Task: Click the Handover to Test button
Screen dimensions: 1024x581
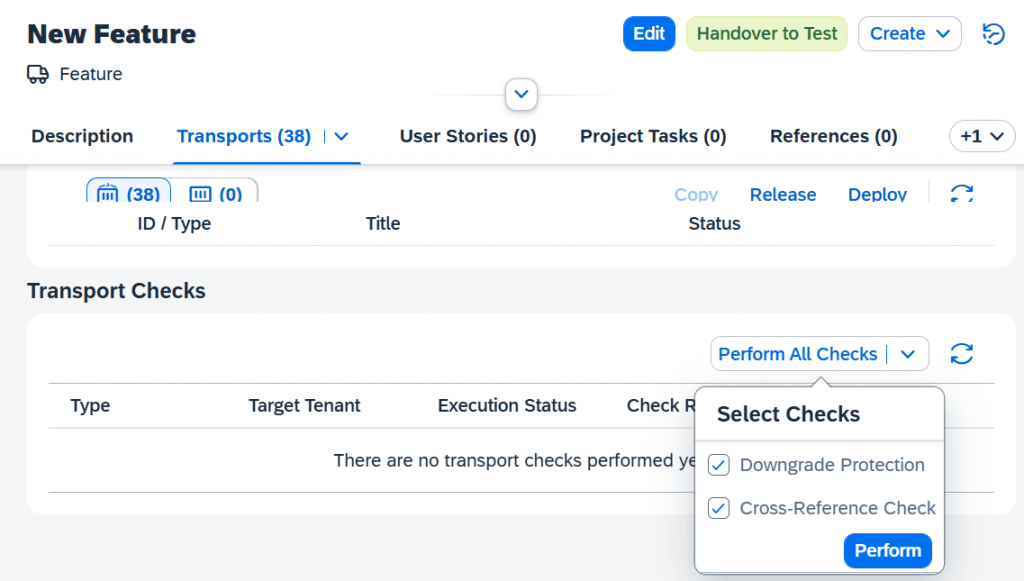Action: pyautogui.click(x=767, y=33)
